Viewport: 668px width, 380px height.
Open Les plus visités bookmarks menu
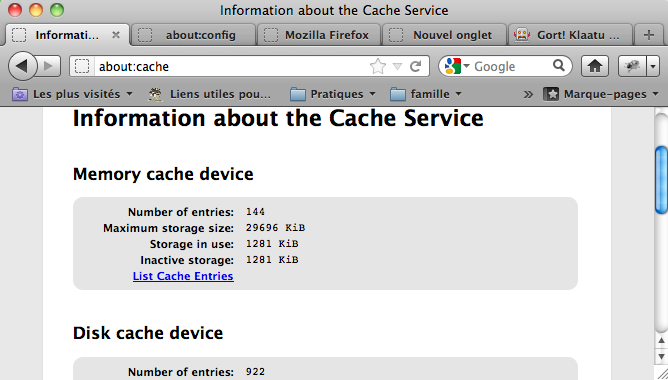pyautogui.click(x=72, y=94)
